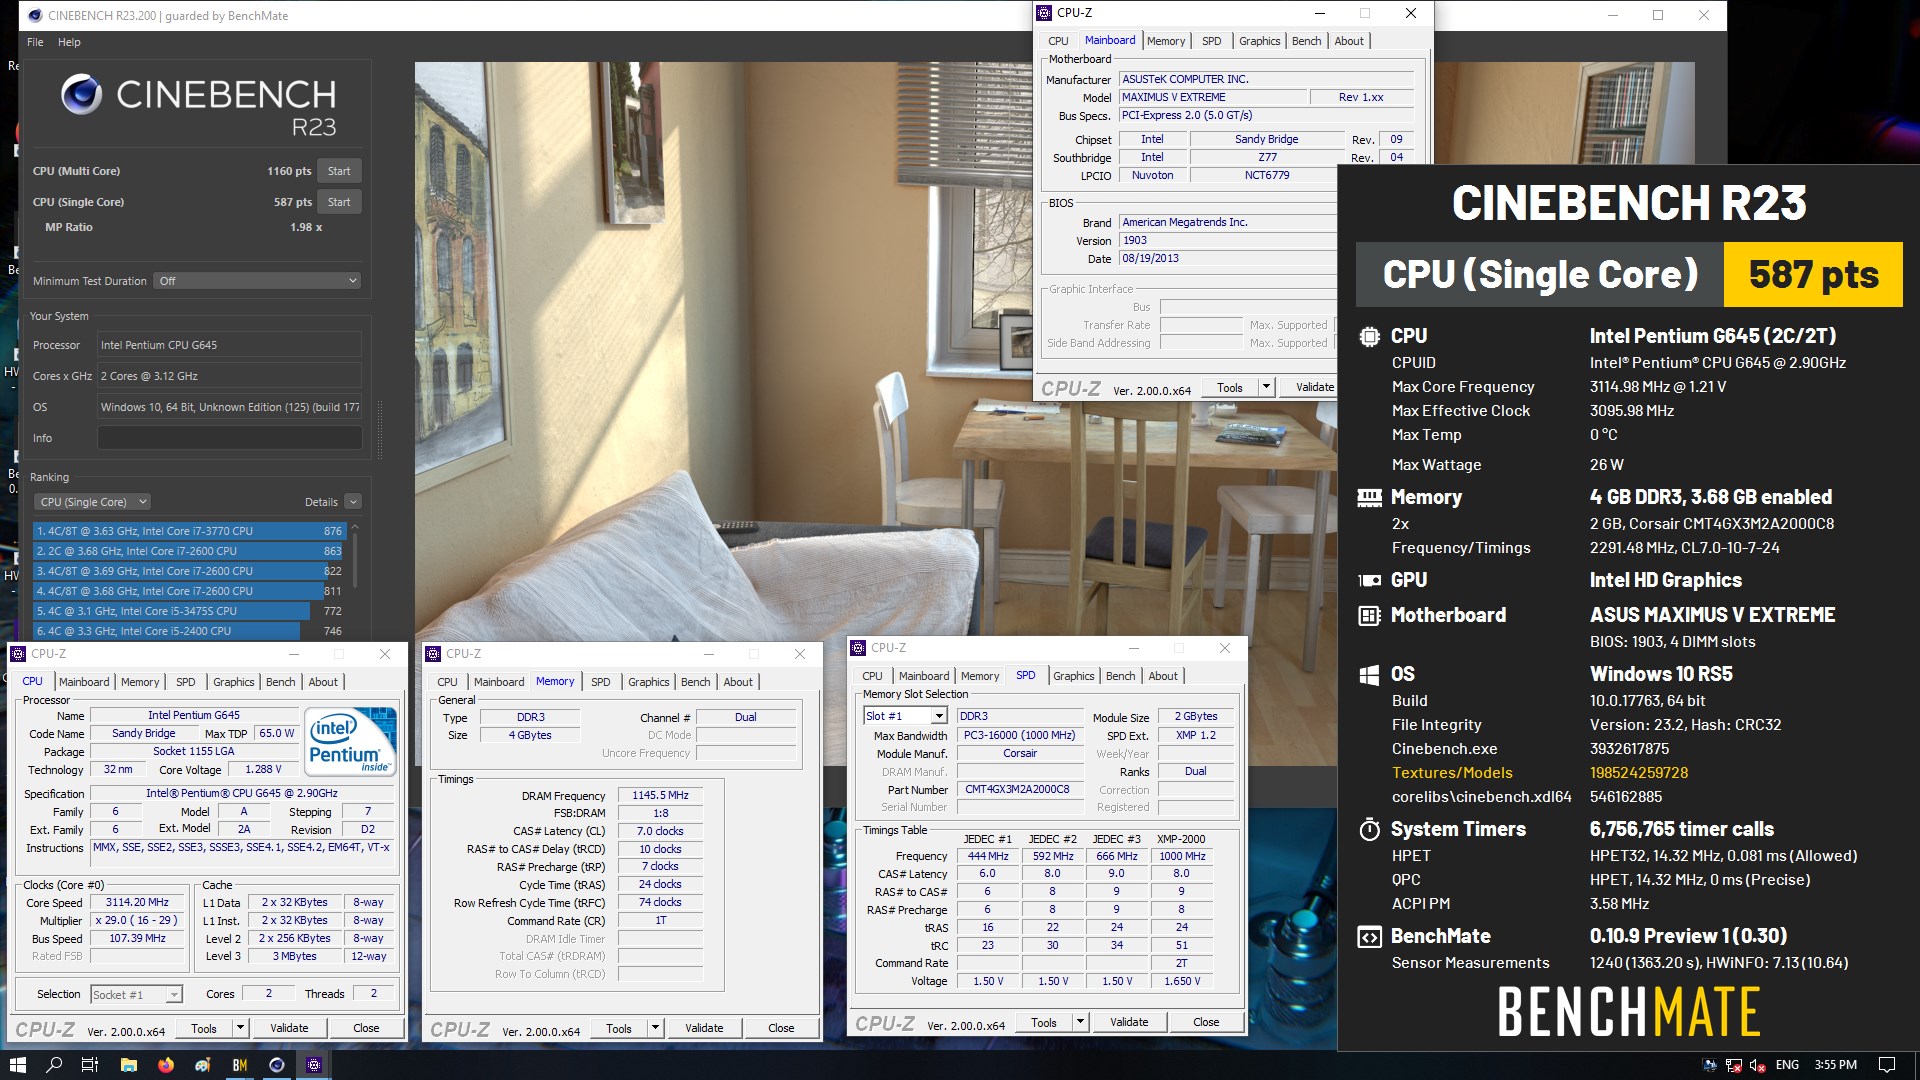Open Tools arrow in CPU-Z Mainboard window
Viewport: 1920px width, 1080px height.
pos(1266,388)
